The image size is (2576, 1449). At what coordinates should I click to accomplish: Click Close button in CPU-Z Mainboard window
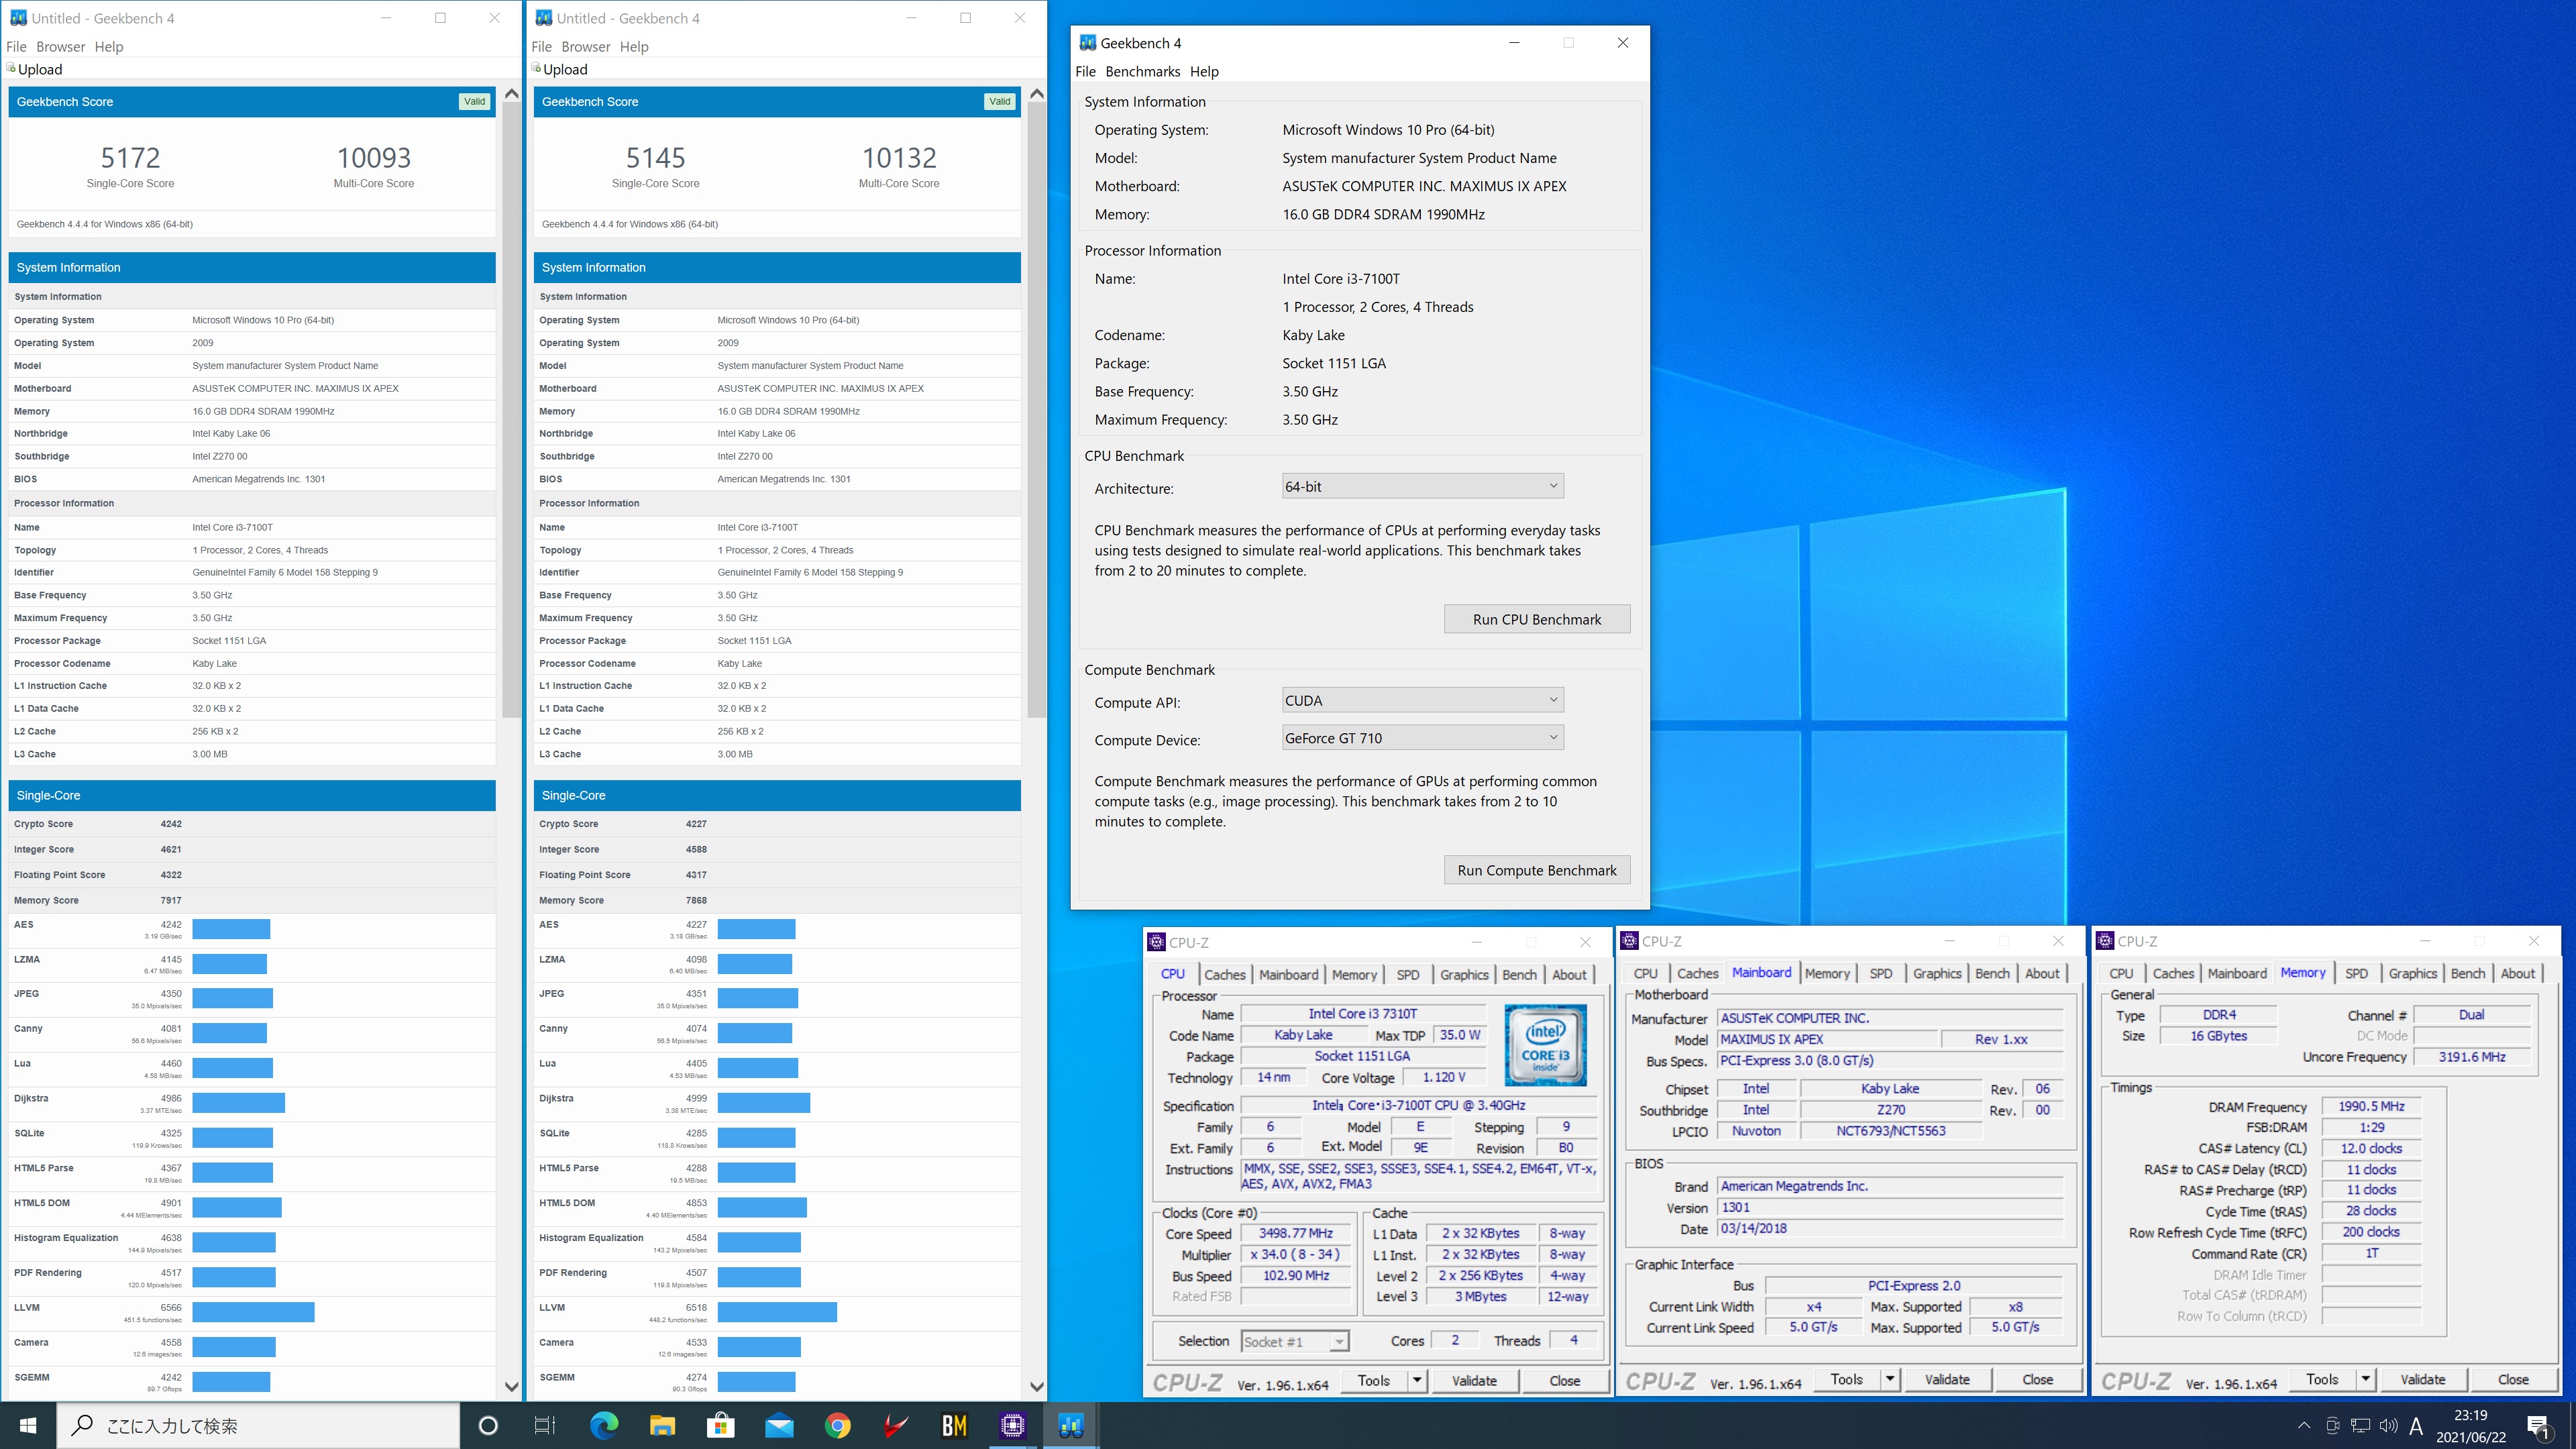click(2037, 1379)
